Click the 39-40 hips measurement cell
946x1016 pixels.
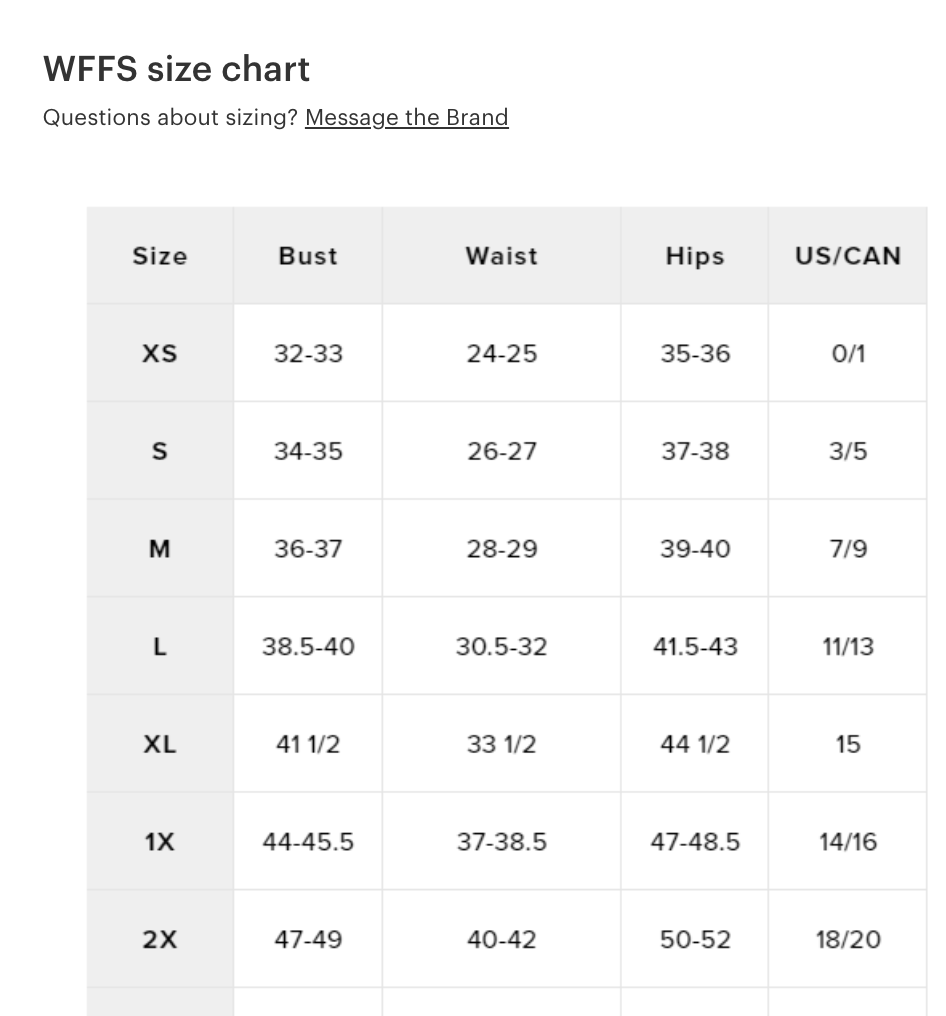click(694, 549)
